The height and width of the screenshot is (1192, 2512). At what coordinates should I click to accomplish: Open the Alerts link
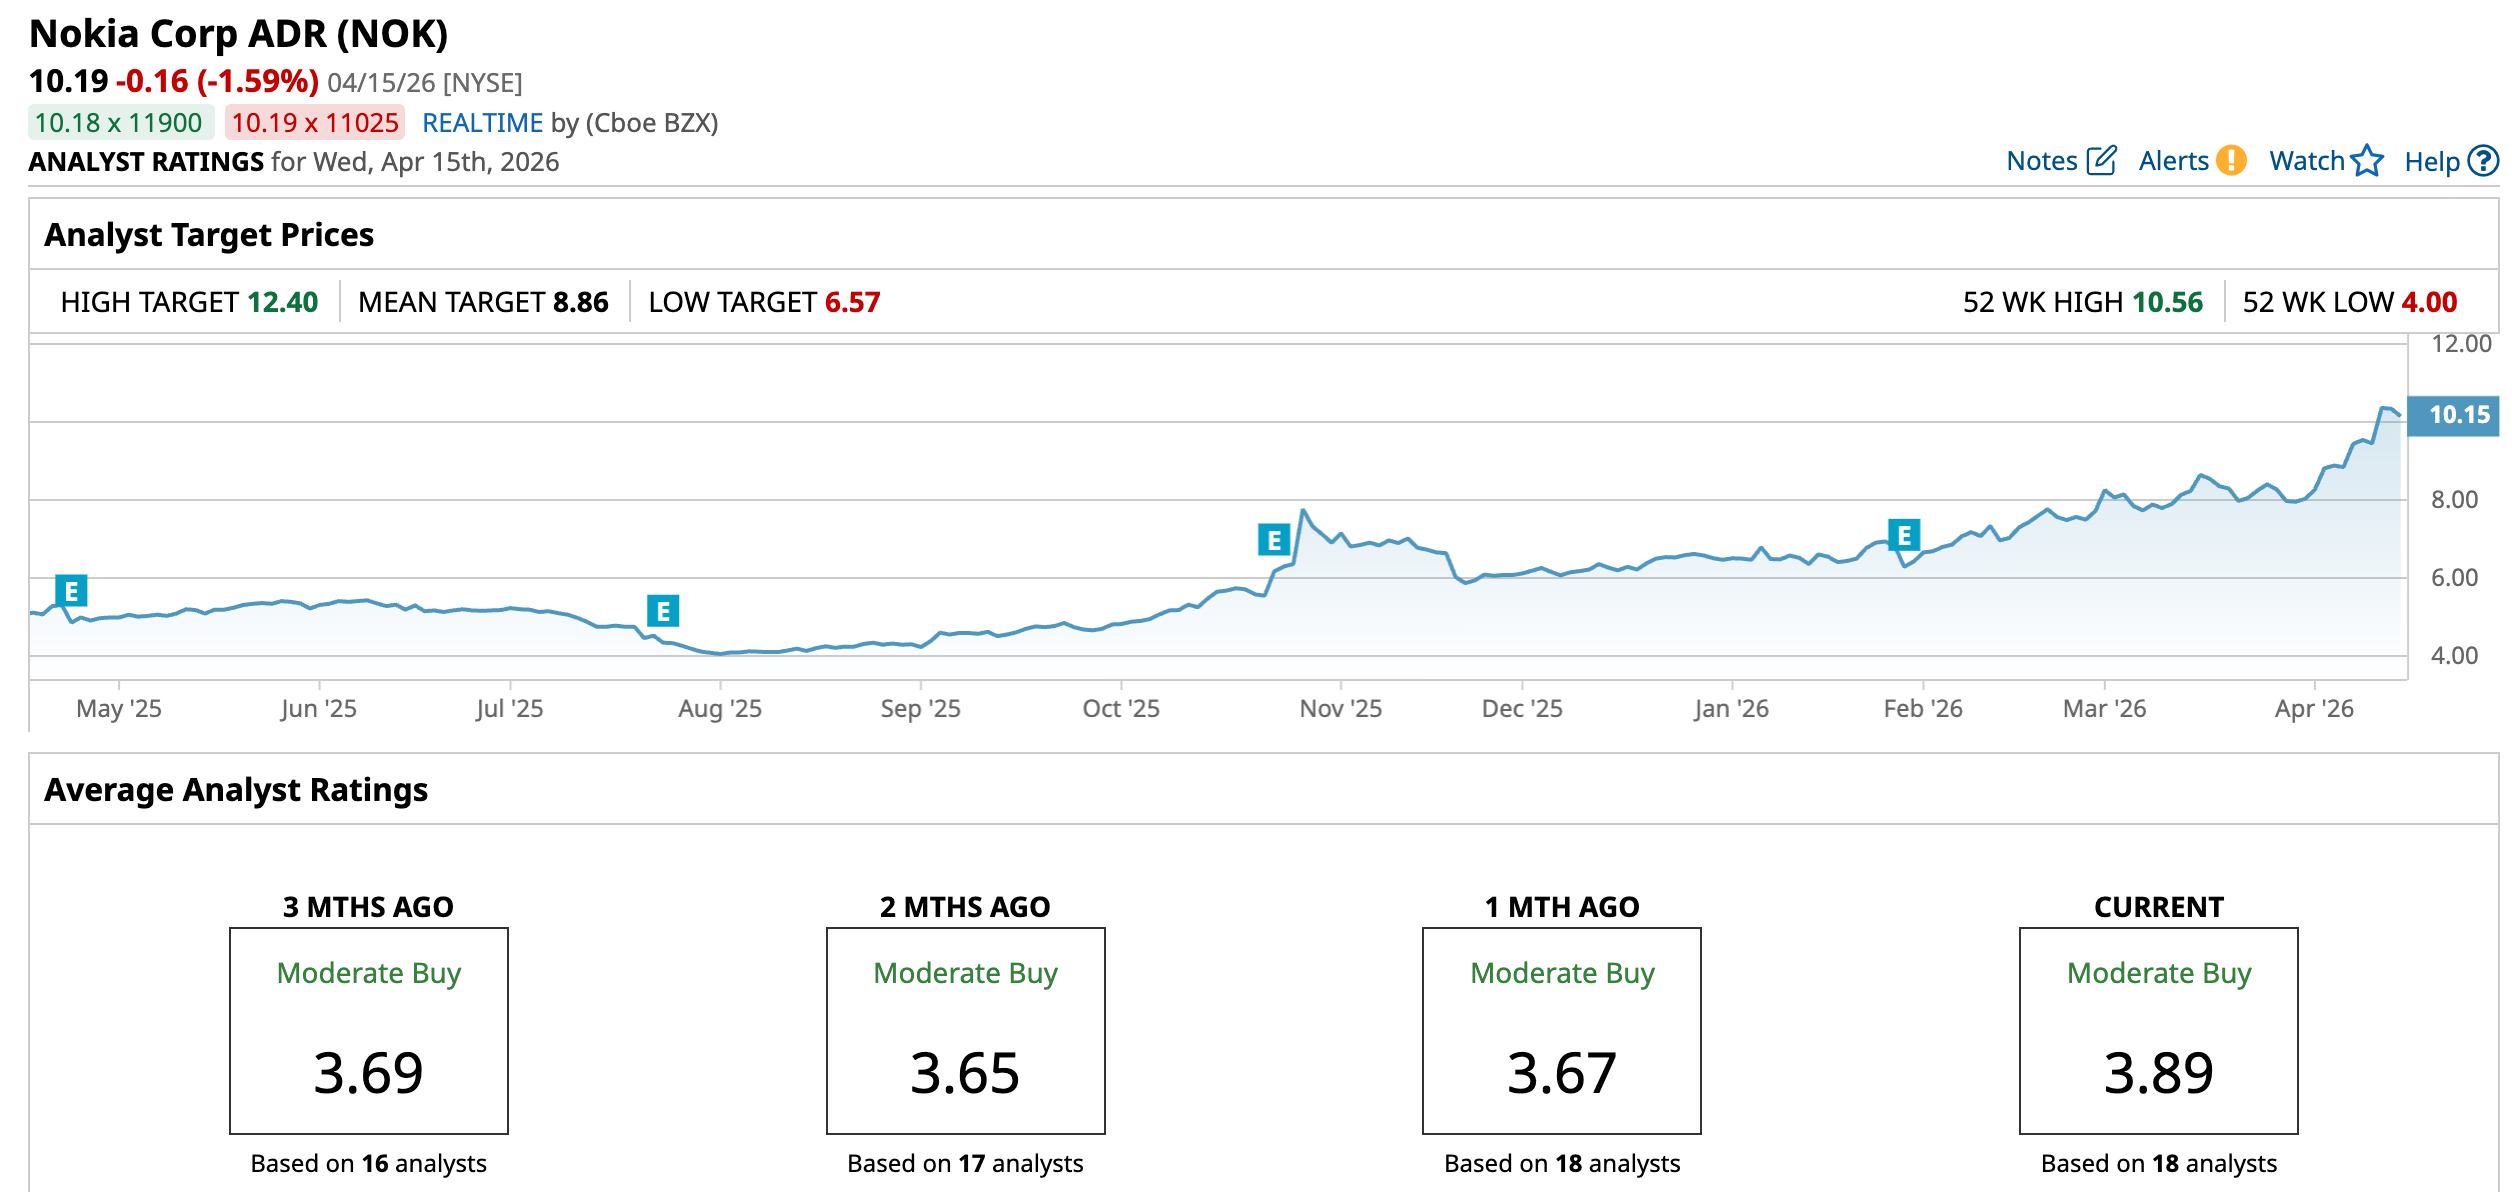(x=2173, y=161)
